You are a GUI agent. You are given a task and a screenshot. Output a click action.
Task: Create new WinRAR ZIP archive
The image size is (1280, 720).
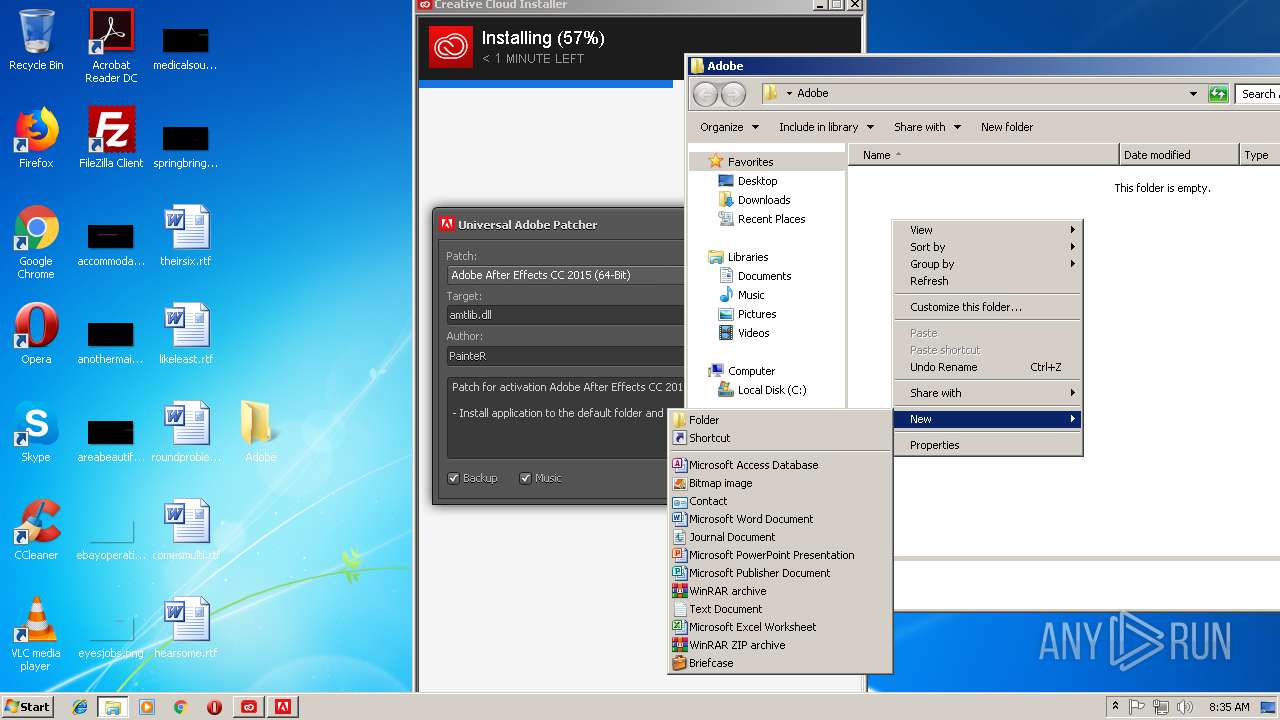pos(780,645)
